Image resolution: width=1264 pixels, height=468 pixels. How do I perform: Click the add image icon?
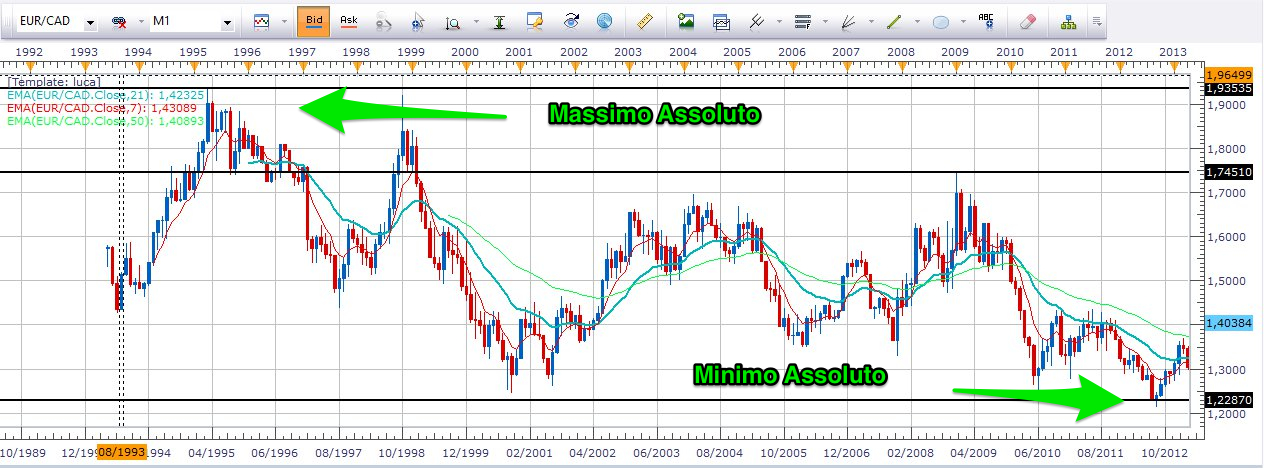(686, 20)
